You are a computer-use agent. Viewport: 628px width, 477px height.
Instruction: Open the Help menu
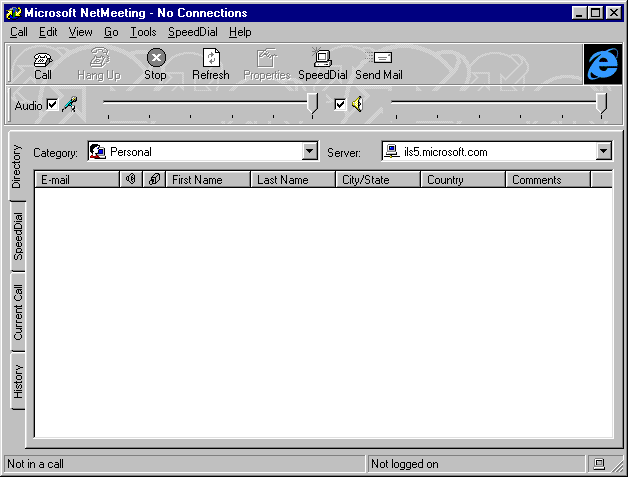click(240, 32)
